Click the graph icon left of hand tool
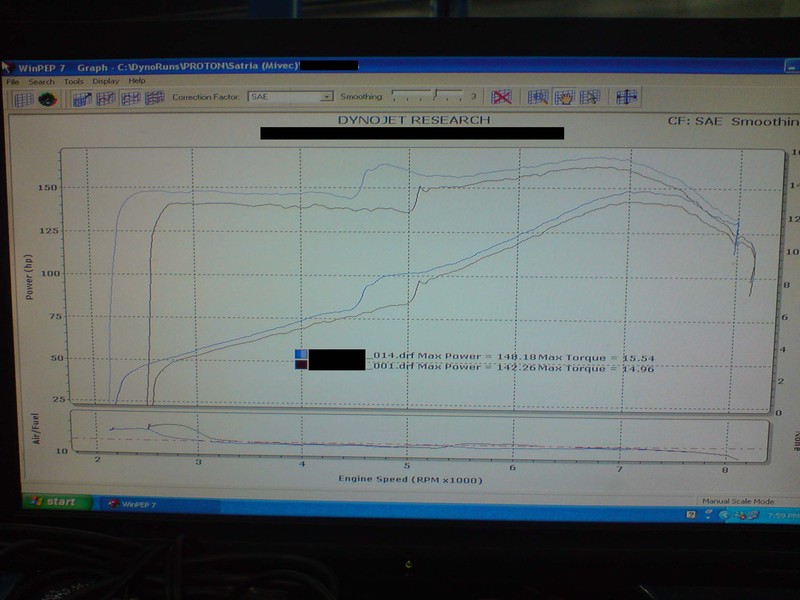 [x=539, y=97]
